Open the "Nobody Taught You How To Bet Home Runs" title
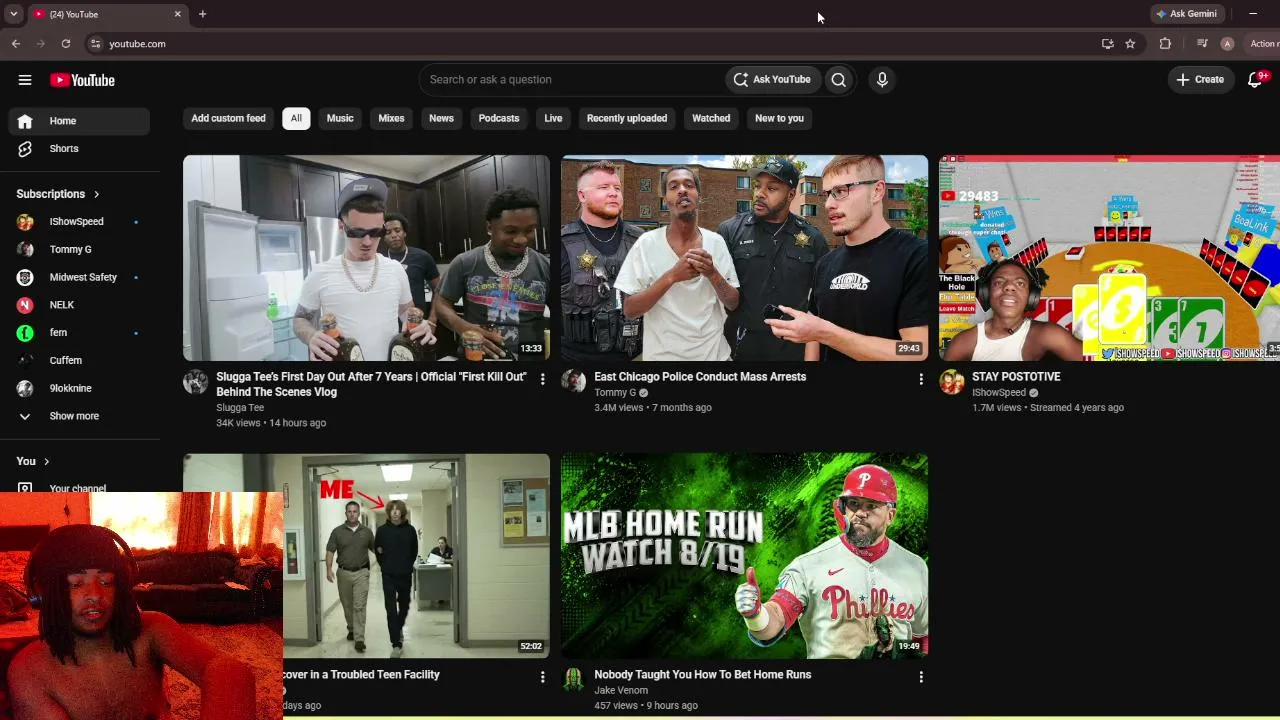Image resolution: width=1280 pixels, height=720 pixels. click(x=702, y=675)
